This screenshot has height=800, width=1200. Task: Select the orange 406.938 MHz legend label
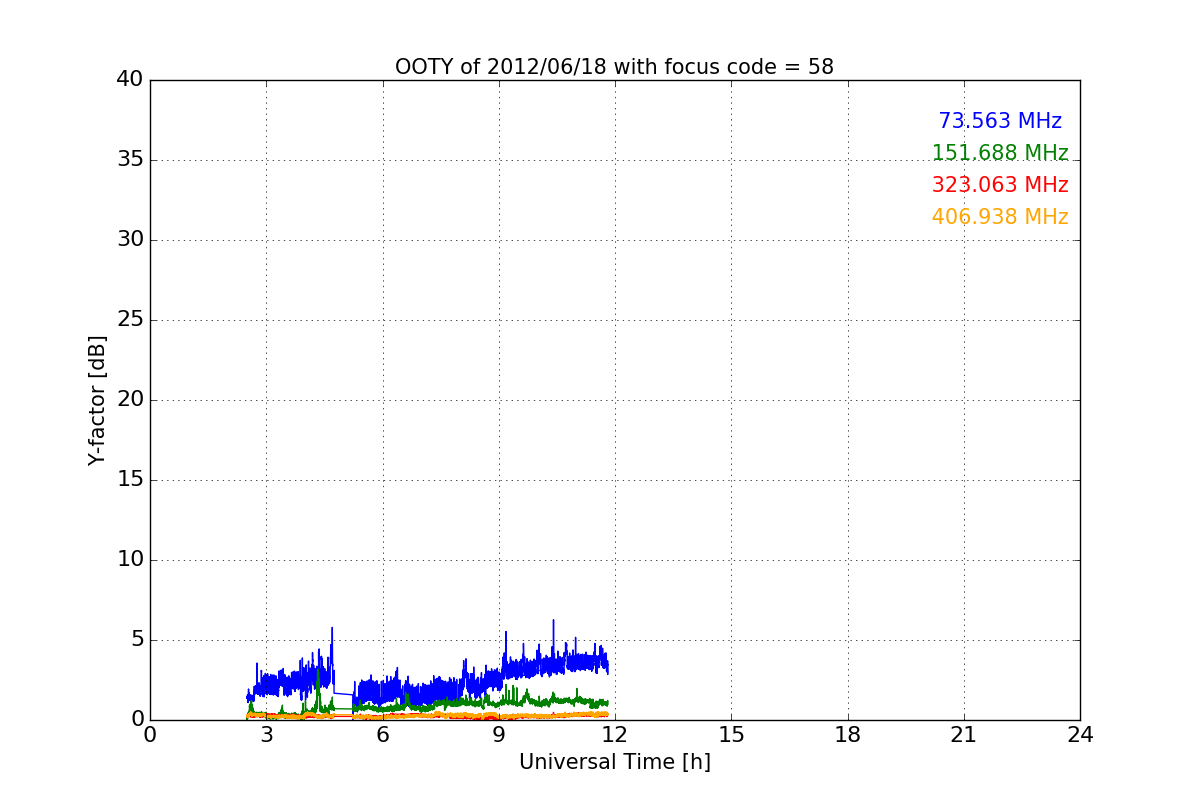(x=1000, y=217)
